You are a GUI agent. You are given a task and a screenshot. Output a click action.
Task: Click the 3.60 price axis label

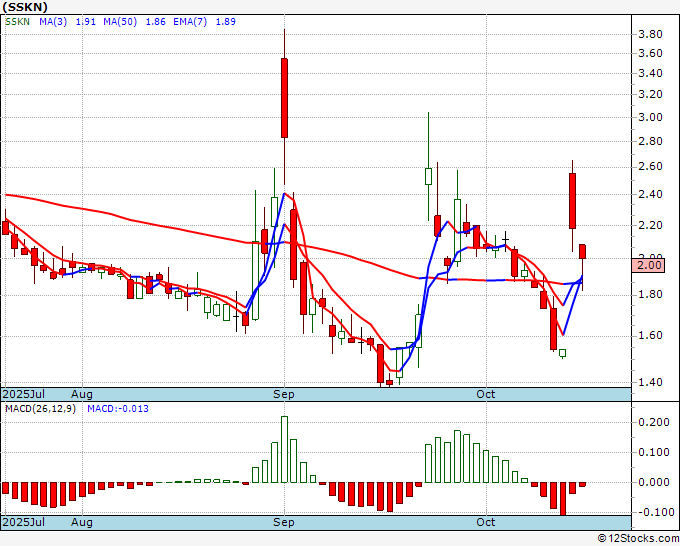point(650,53)
